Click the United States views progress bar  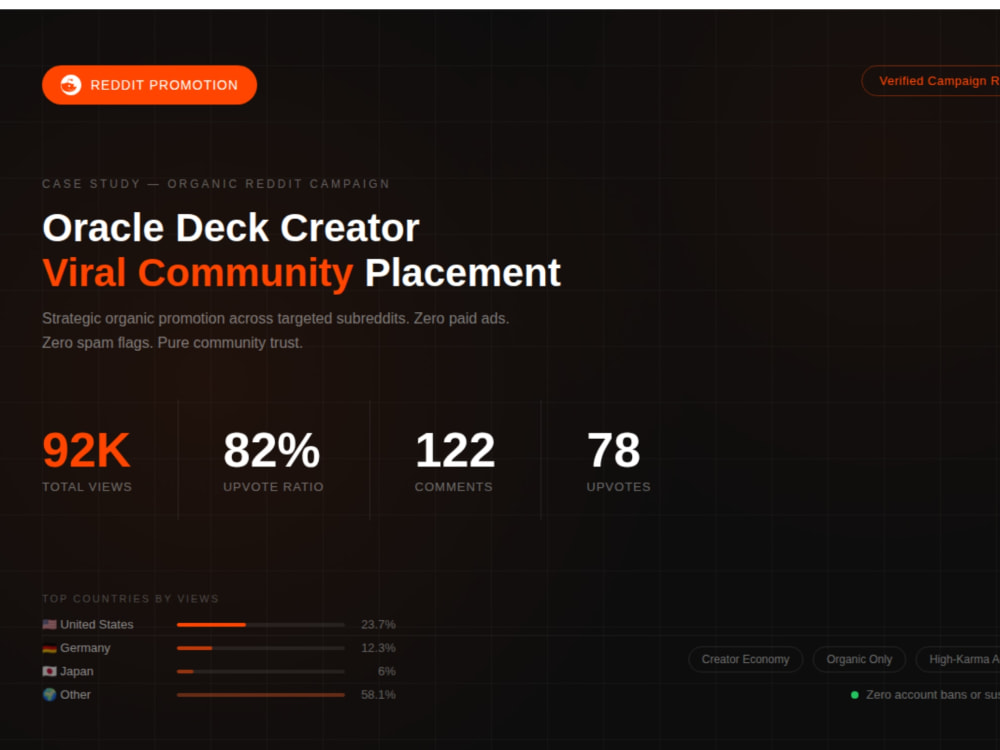pyautogui.click(x=261, y=625)
